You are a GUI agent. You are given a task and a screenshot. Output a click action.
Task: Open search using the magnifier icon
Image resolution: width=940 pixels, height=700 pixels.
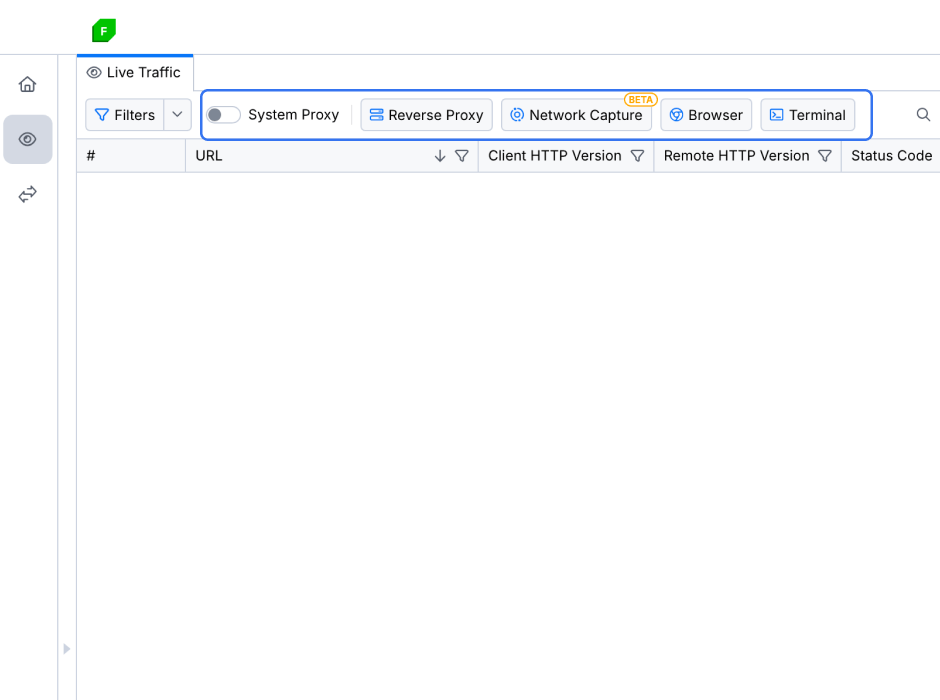[922, 115]
